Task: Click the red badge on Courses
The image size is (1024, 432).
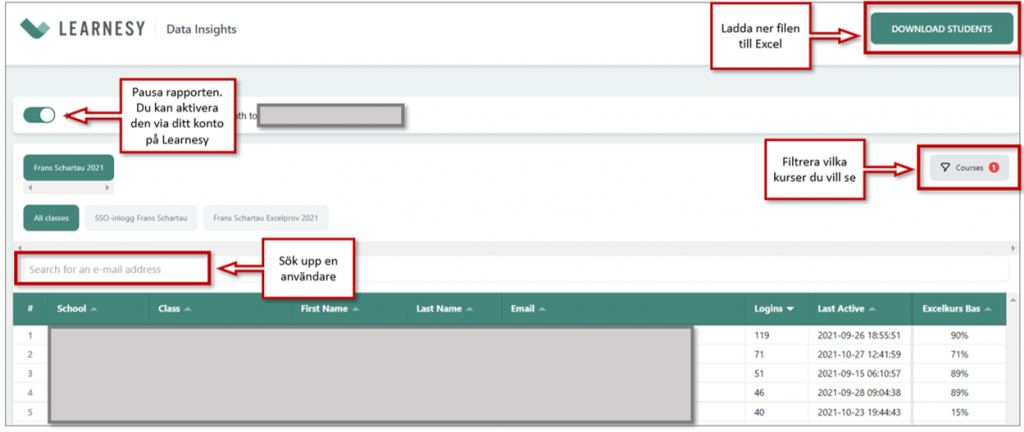Action: [994, 168]
